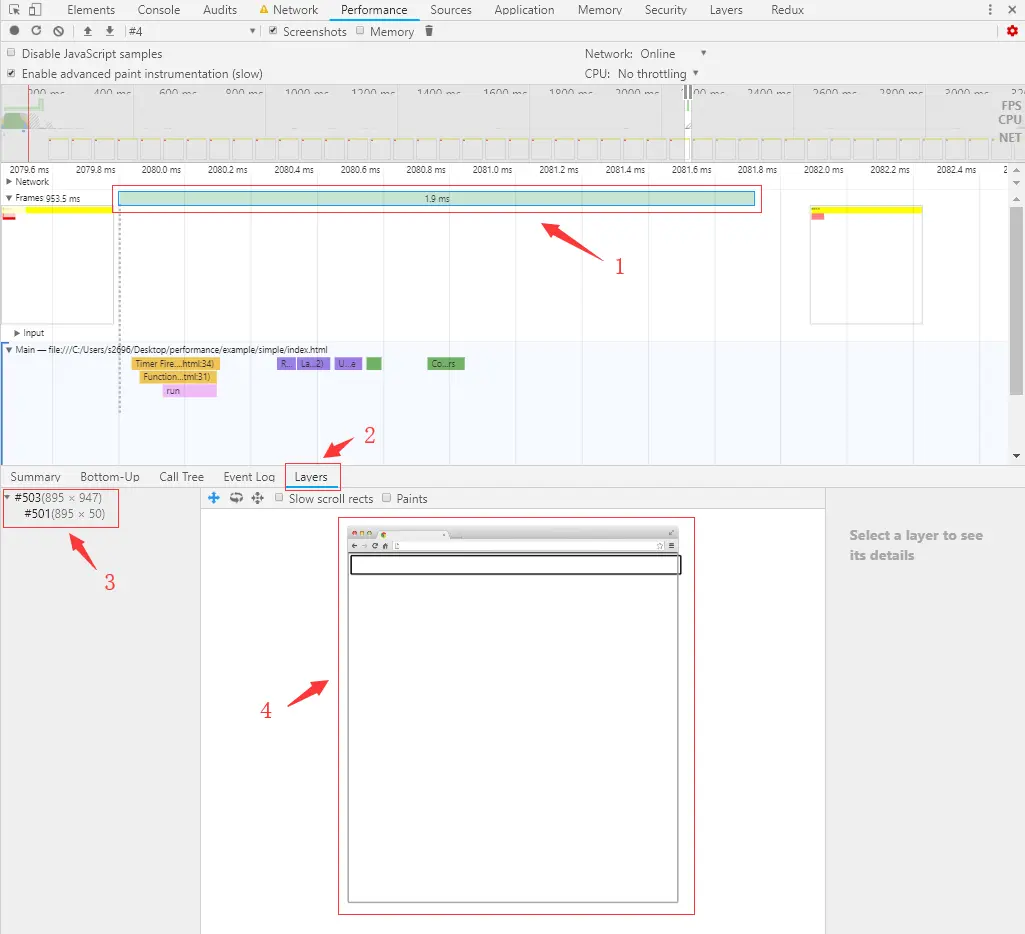Switch to the Sources tab
Screen dimensions: 1025x934
pos(451,10)
